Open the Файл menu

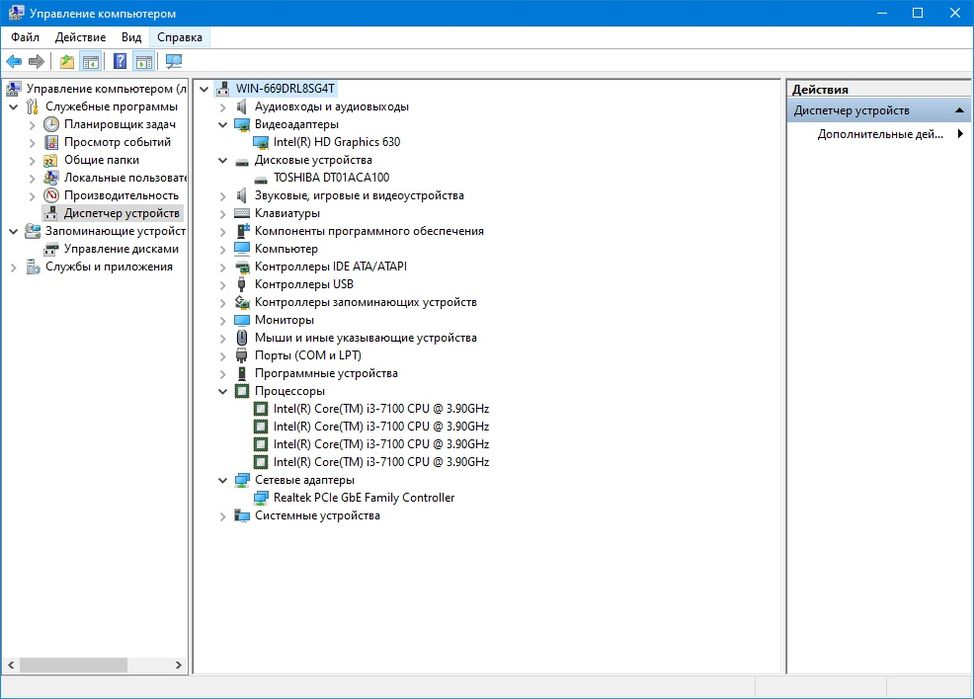tap(25, 37)
